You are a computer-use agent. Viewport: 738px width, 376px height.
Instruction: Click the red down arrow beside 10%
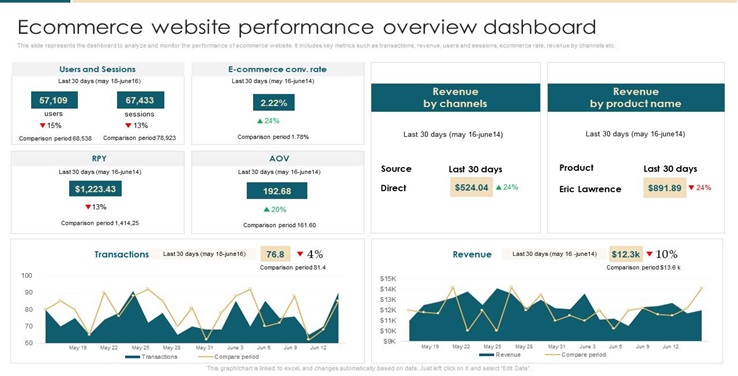(650, 254)
